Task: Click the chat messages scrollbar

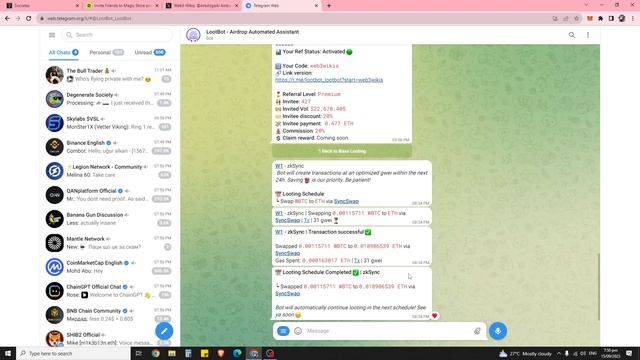Action: tap(598, 287)
